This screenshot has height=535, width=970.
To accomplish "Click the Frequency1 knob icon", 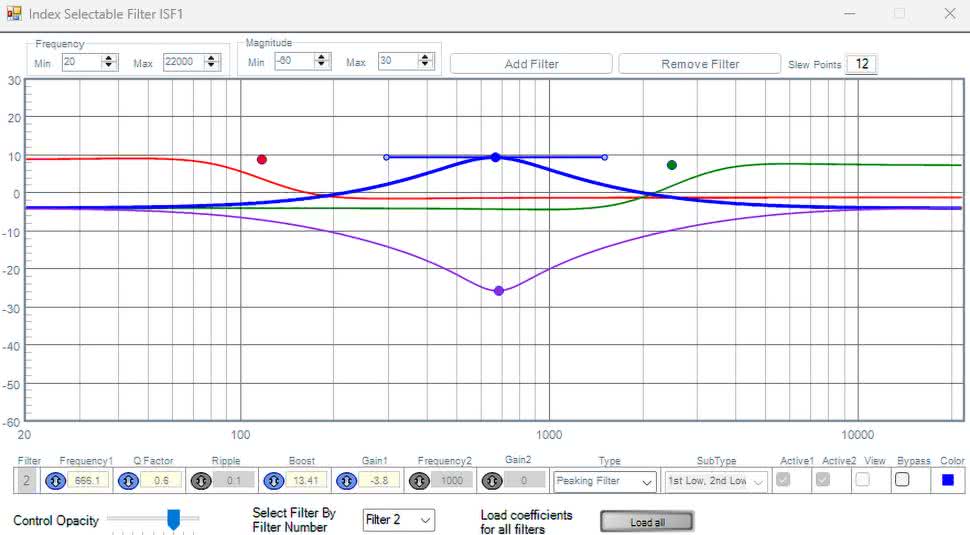I will 56,481.
